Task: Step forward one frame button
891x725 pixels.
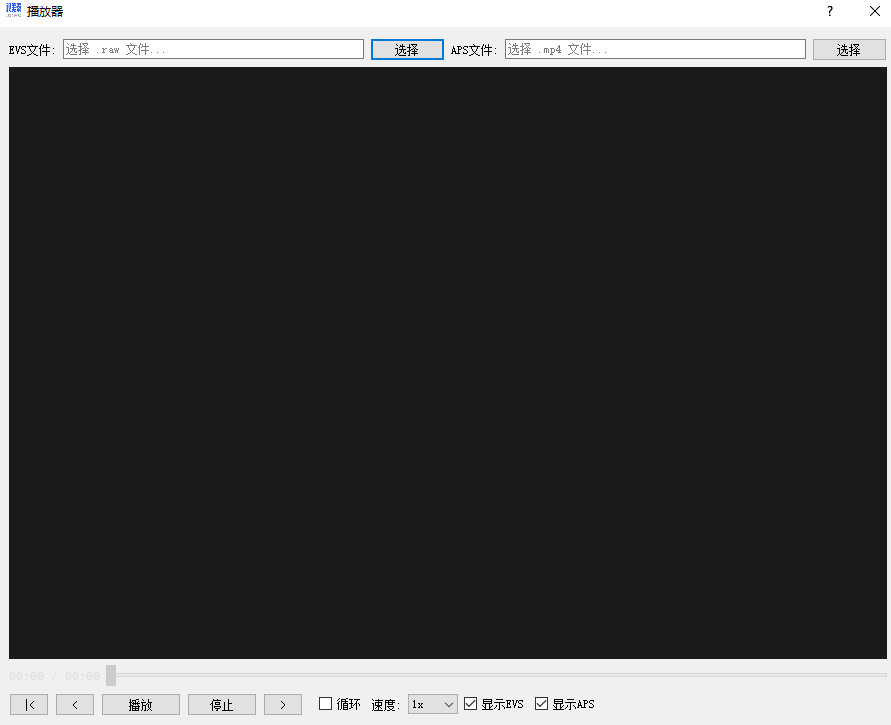Action: click(x=283, y=705)
